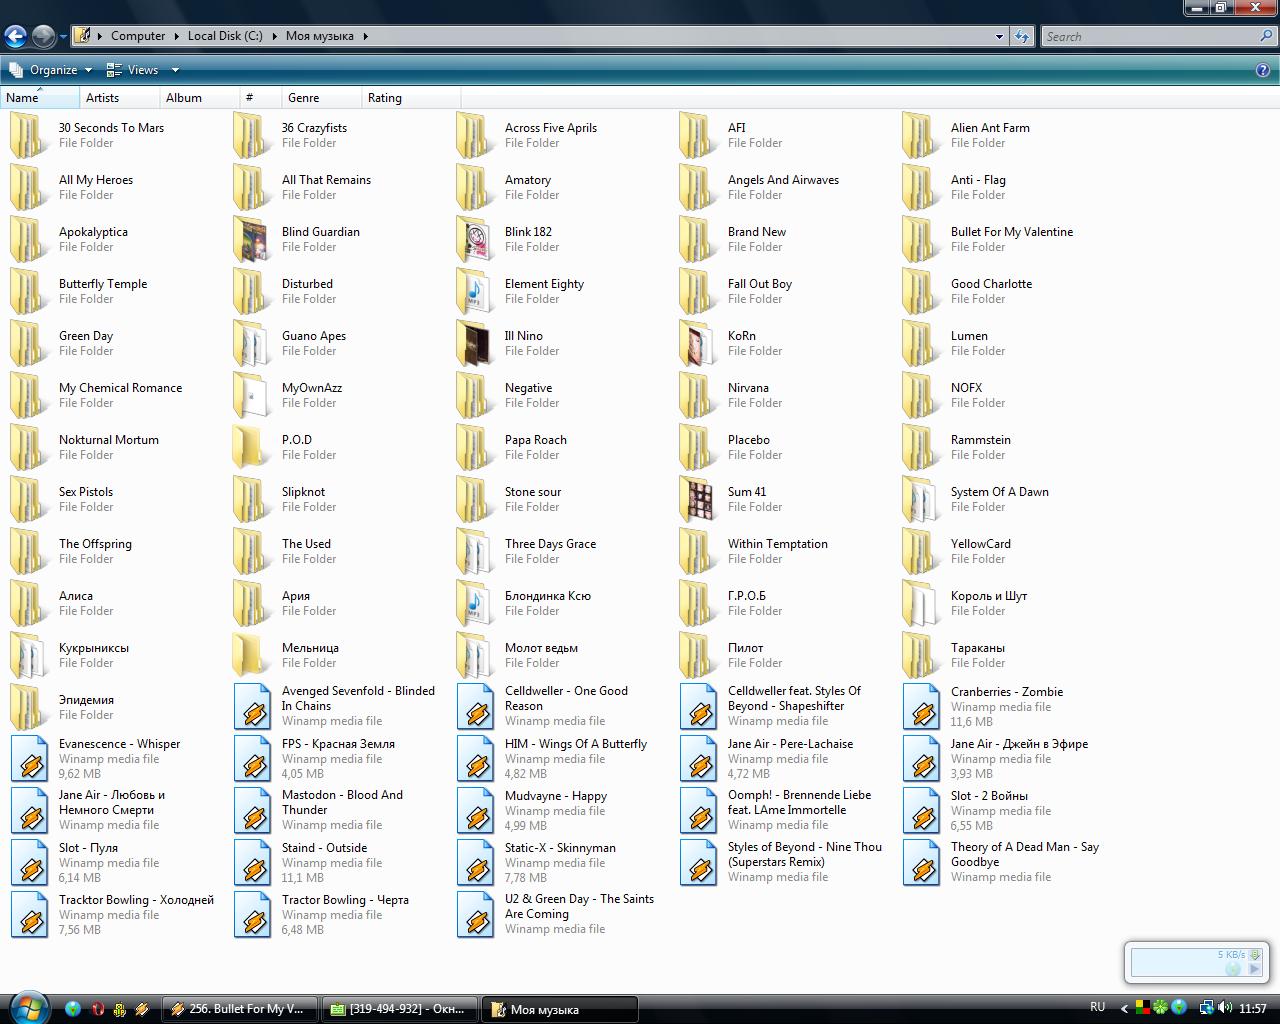Screen dimensions: 1280x1024
Task: Expand the breadcrumb arrow after Моя музыка
Action: pyautogui.click(x=365, y=36)
